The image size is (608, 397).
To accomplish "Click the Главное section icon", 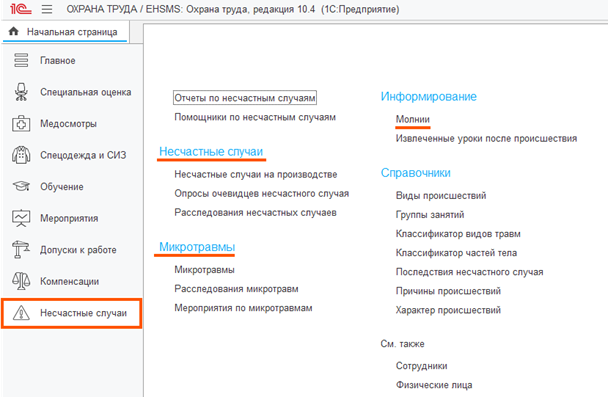I will (x=21, y=60).
